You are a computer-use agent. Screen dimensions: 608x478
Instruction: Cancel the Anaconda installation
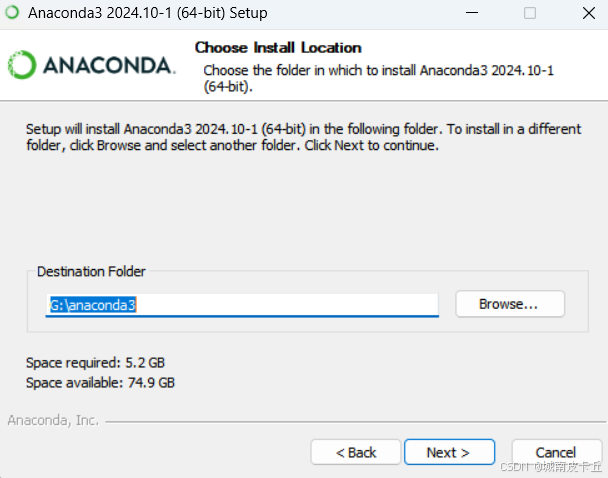[x=556, y=452]
